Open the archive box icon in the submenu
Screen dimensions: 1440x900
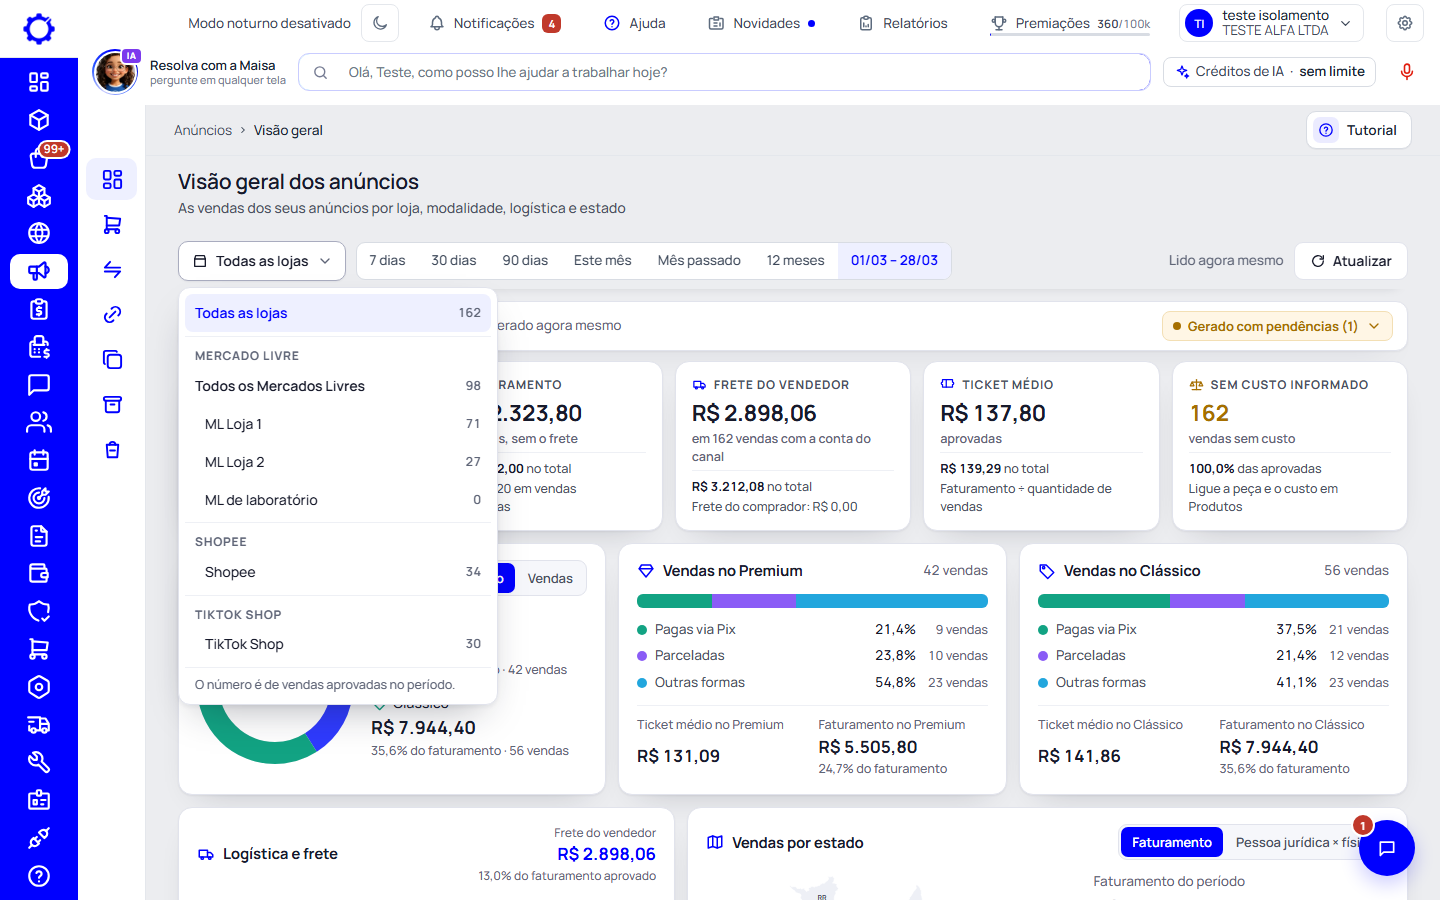(x=112, y=405)
